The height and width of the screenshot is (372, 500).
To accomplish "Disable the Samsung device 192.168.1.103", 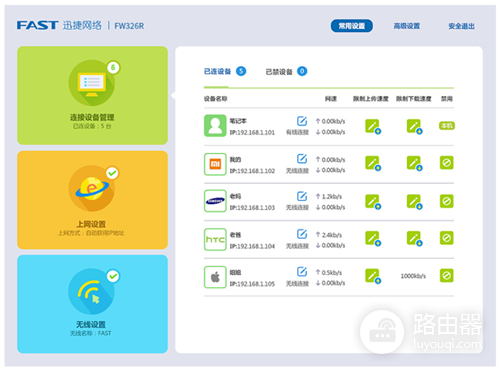I will click(x=447, y=201).
